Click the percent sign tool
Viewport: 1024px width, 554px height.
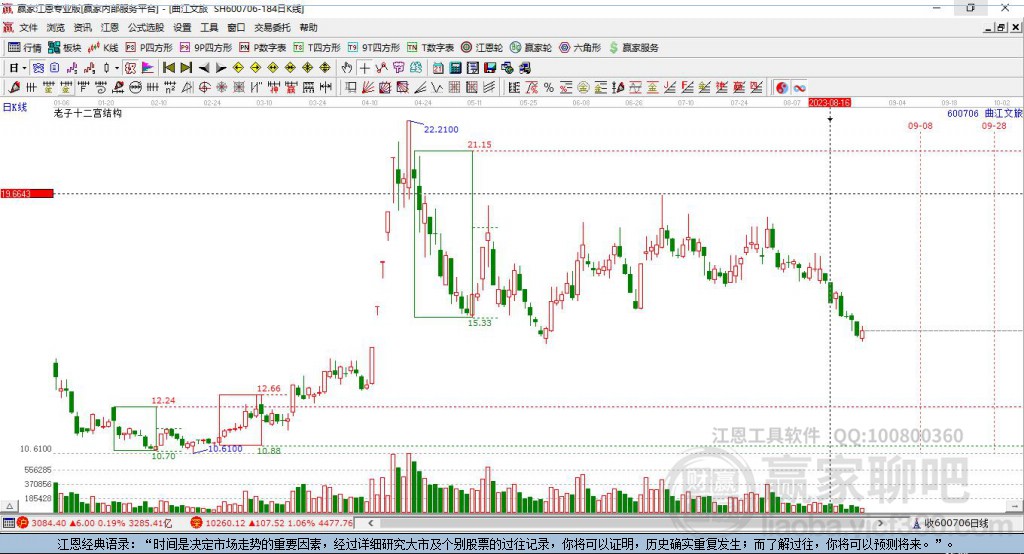pyautogui.click(x=549, y=88)
